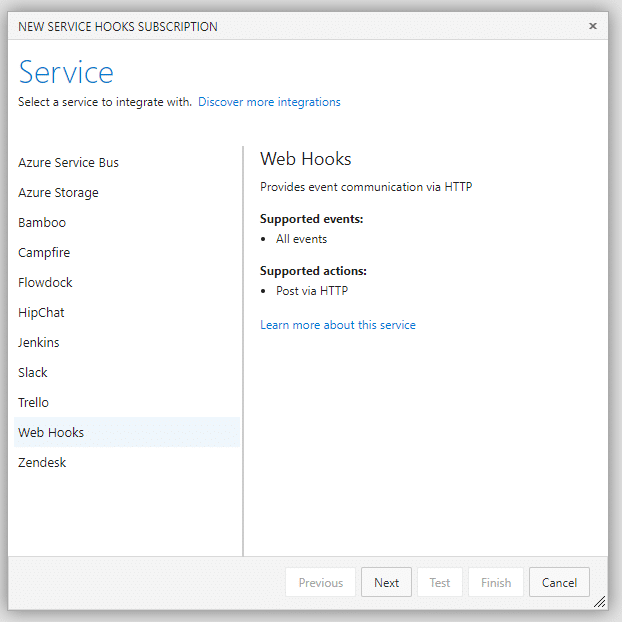Screen dimensions: 622x622
Task: Click the dialog resize grip corner
Action: (x=600, y=602)
